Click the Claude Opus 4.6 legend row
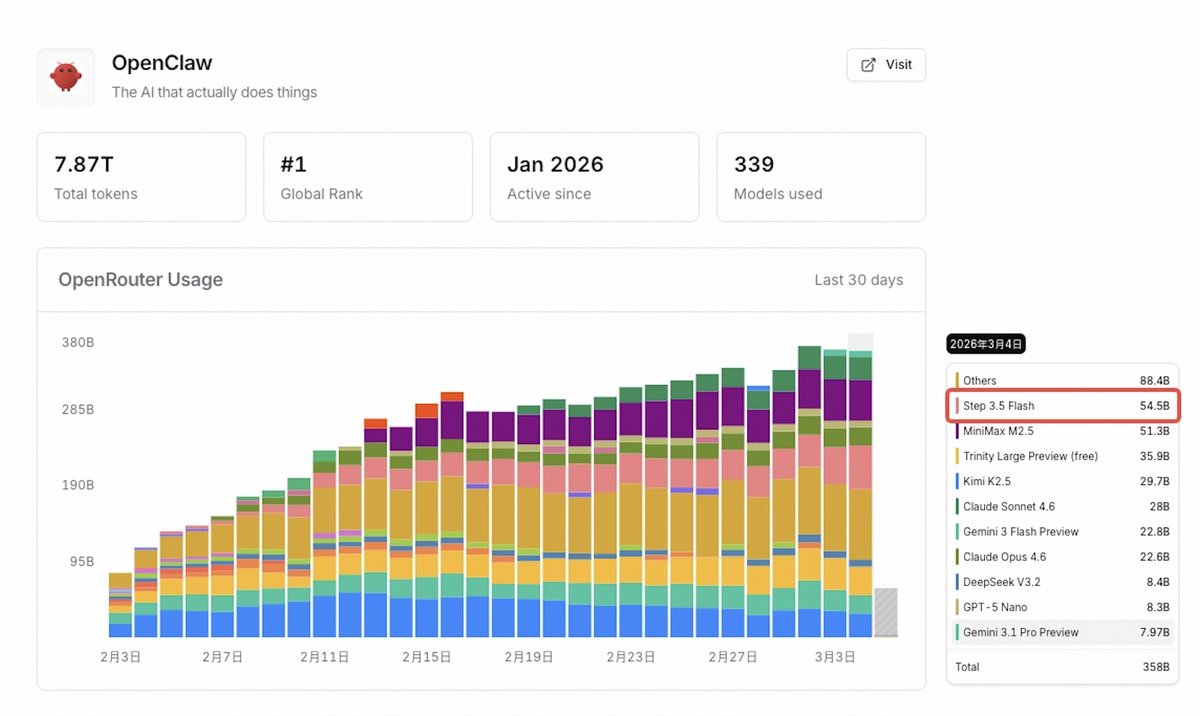Image resolution: width=1200 pixels, height=716 pixels. tap(1062, 557)
